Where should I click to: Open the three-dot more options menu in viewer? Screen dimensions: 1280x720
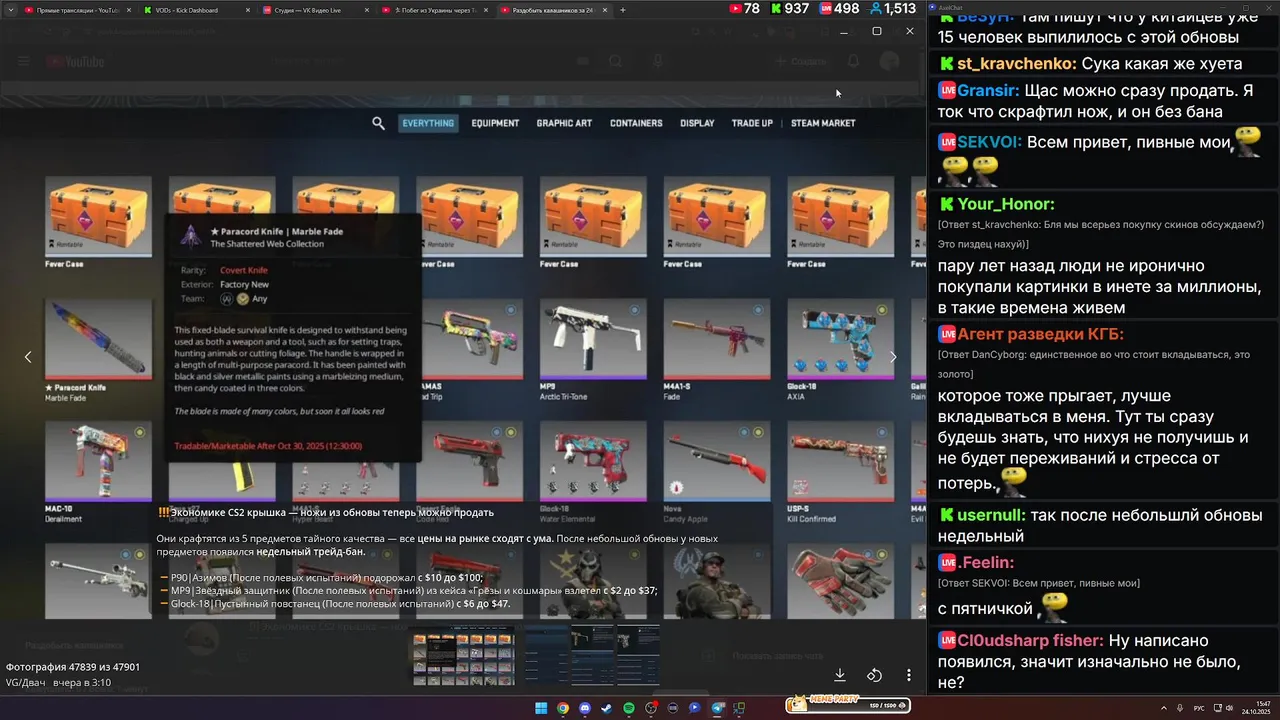pos(908,675)
